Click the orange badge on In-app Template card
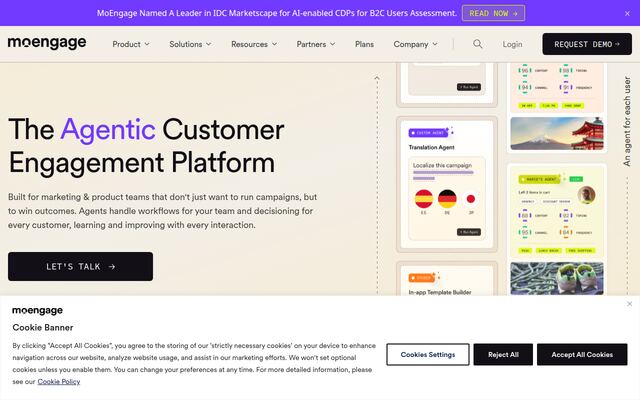Screen dimensions: 640x400 pos(422,278)
